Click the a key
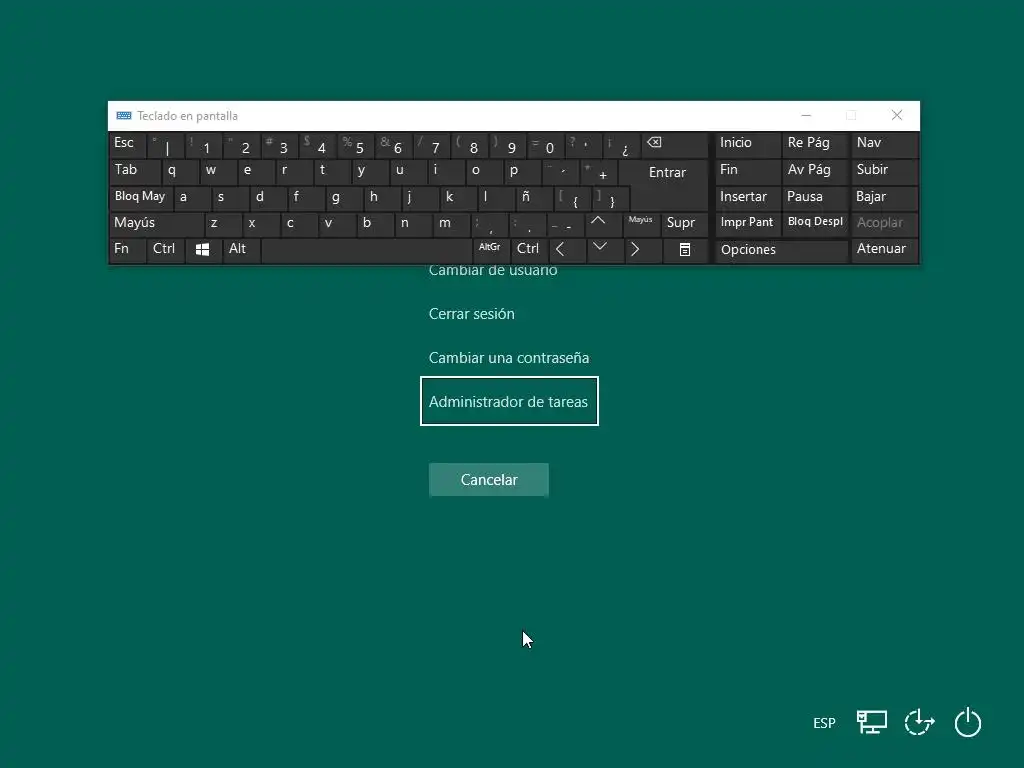1024x768 pixels. (x=192, y=197)
